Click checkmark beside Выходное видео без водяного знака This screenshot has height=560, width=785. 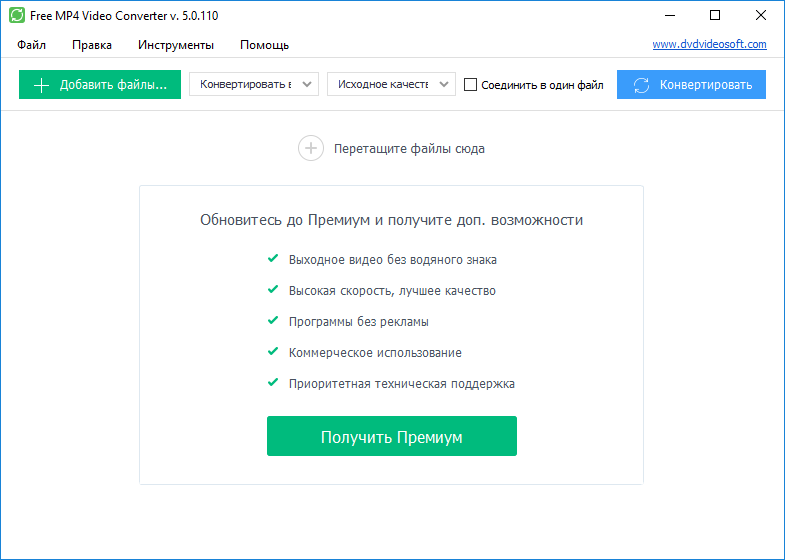pos(272,259)
